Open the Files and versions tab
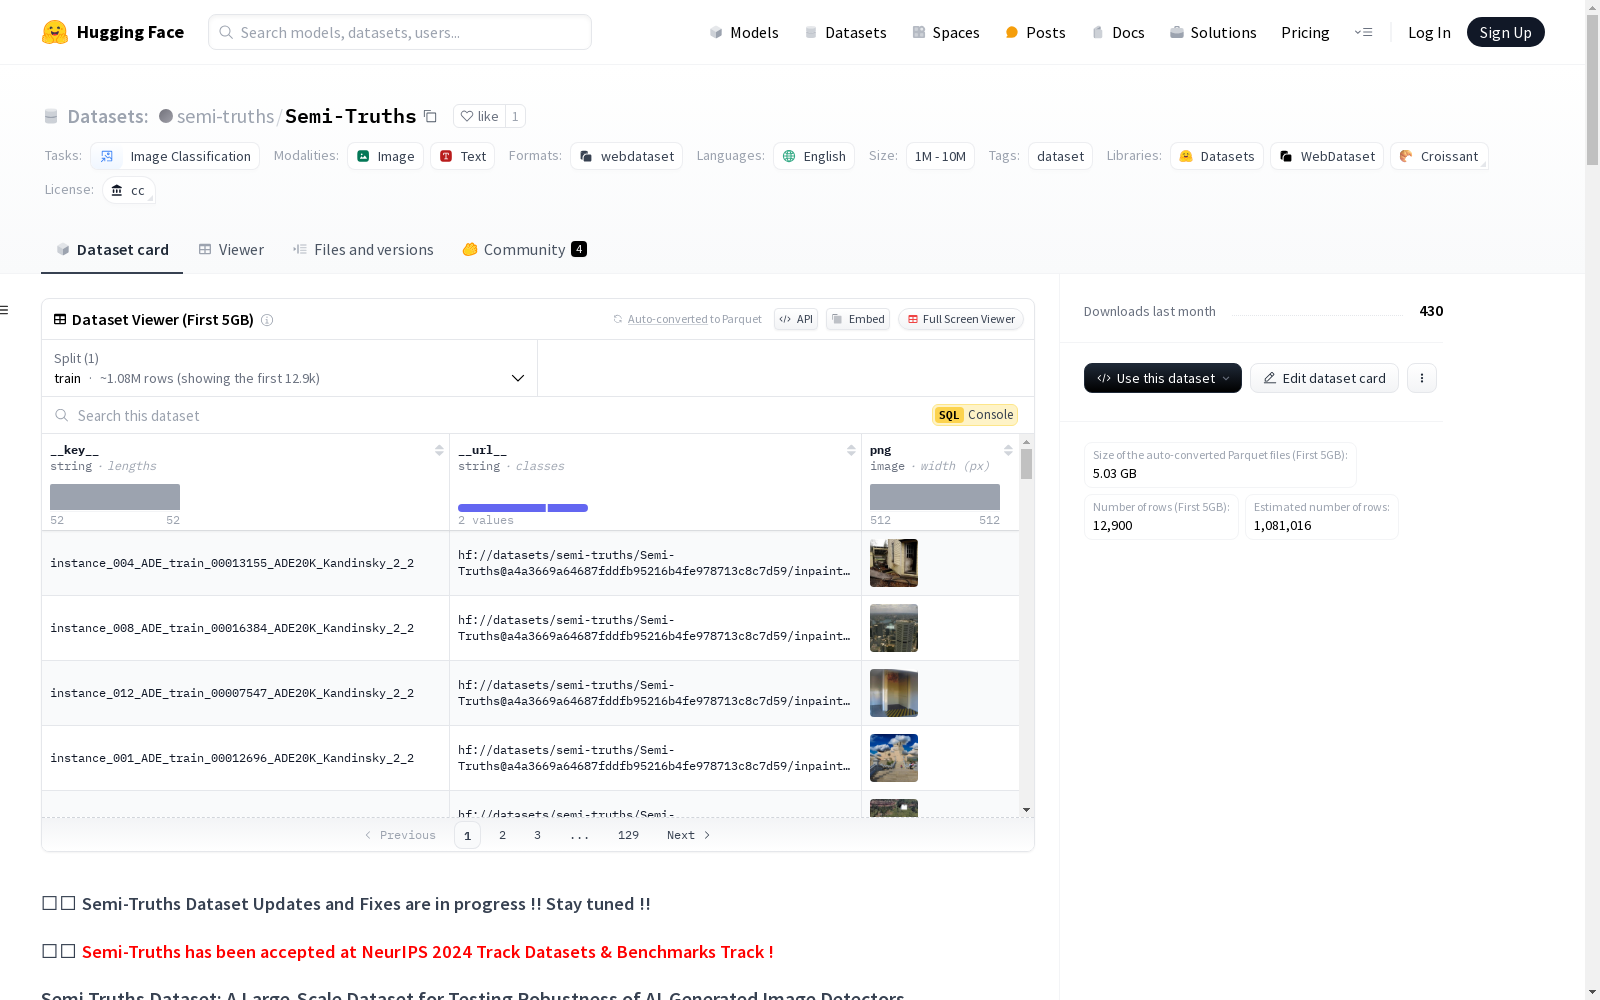Screen dimensions: 1600x1000 point(363,250)
